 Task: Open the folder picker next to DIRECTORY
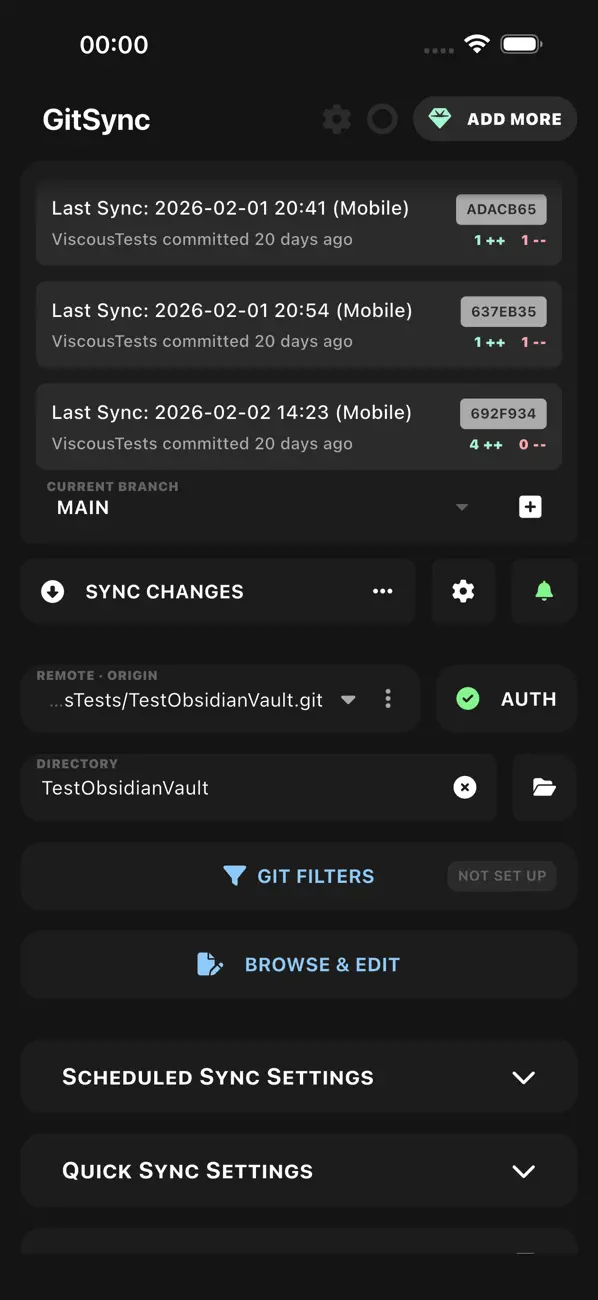543,787
